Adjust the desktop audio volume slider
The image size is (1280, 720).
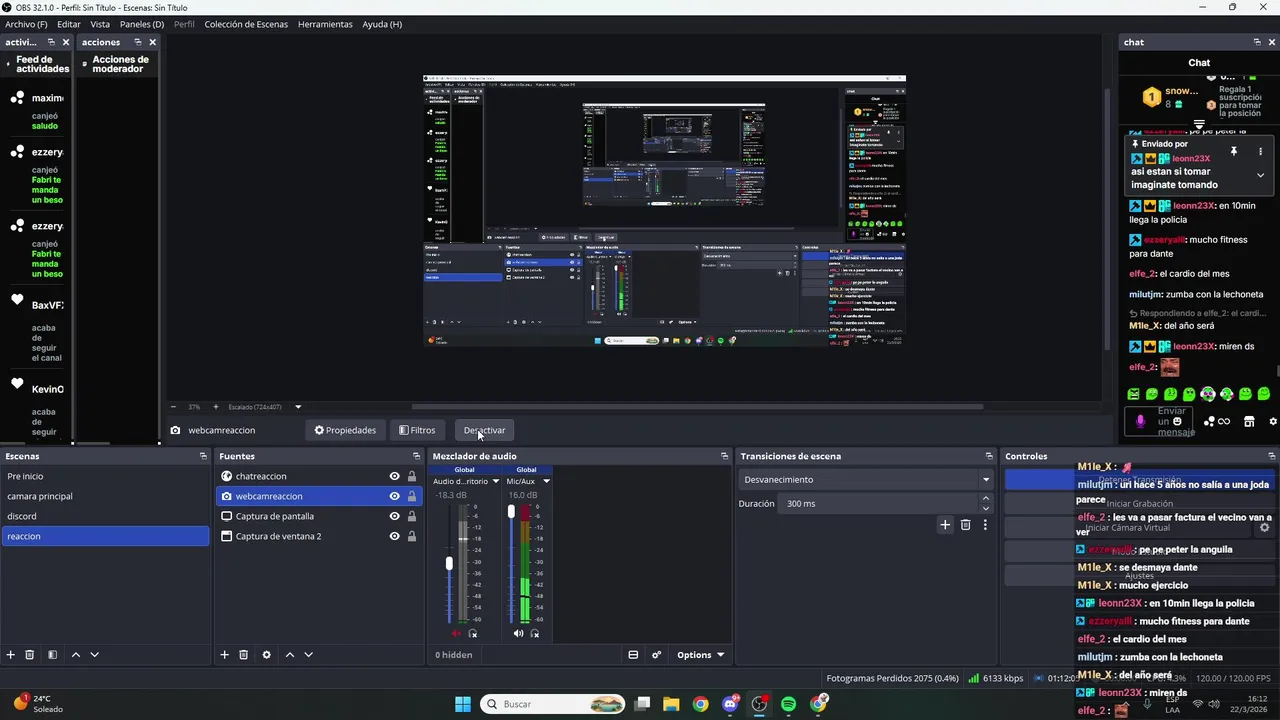tap(449, 564)
